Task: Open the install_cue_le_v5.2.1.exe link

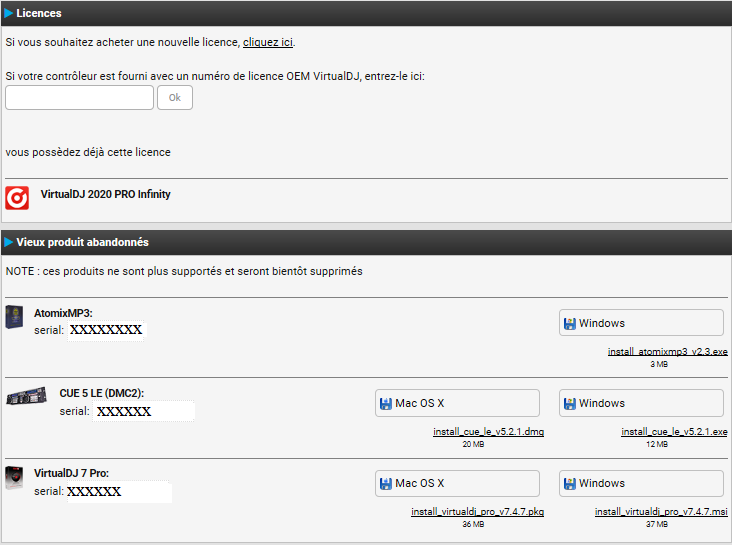Action: pos(674,432)
